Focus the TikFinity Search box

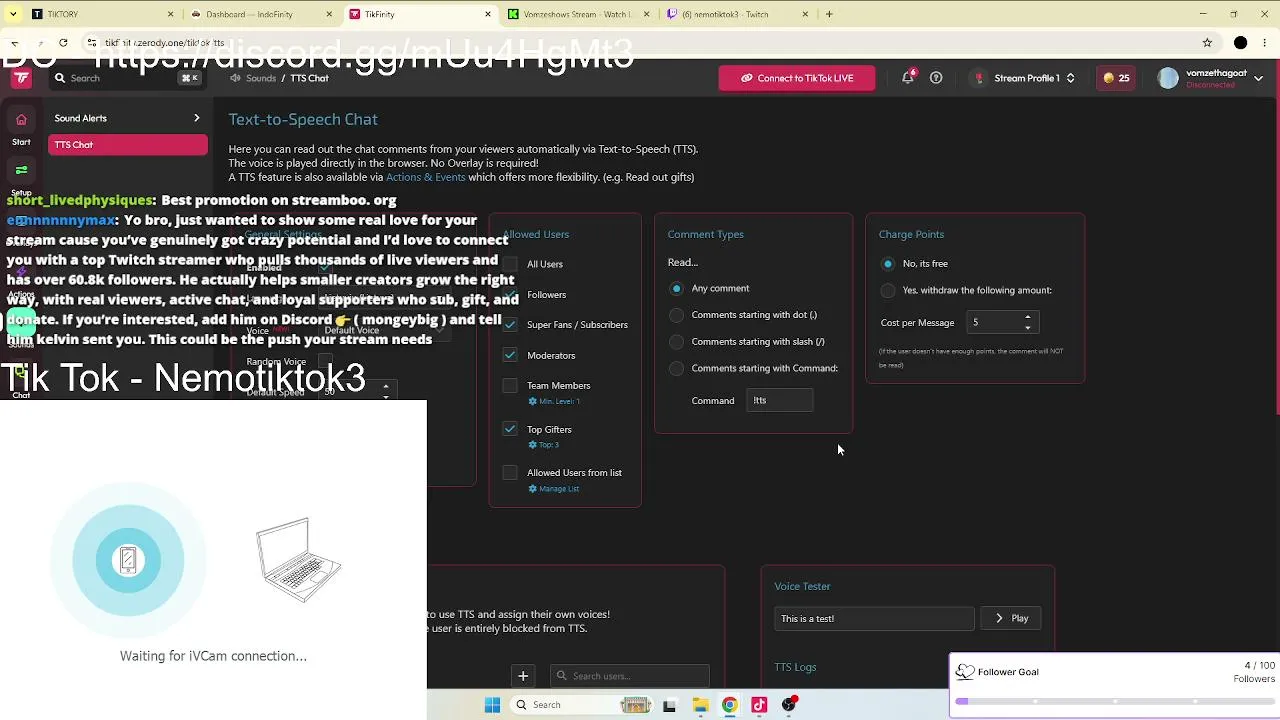point(127,78)
